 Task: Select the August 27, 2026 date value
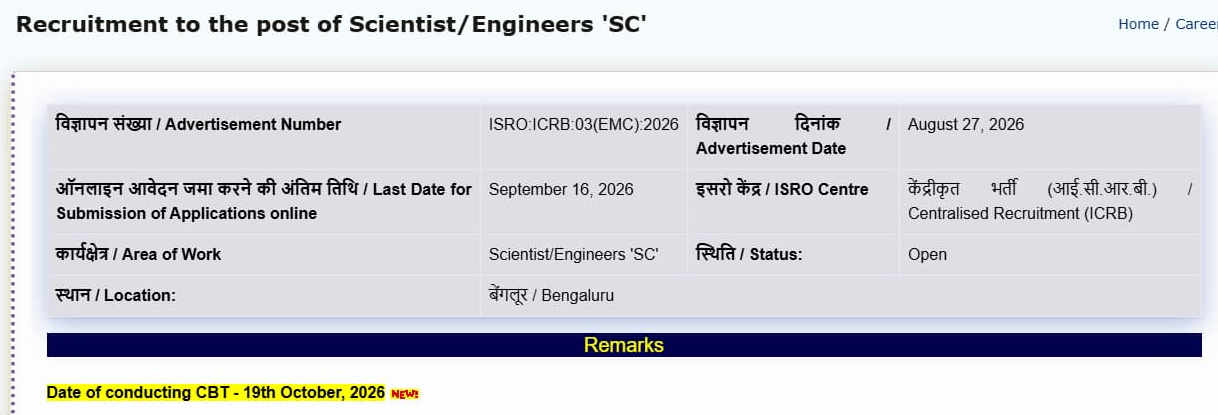(966, 125)
